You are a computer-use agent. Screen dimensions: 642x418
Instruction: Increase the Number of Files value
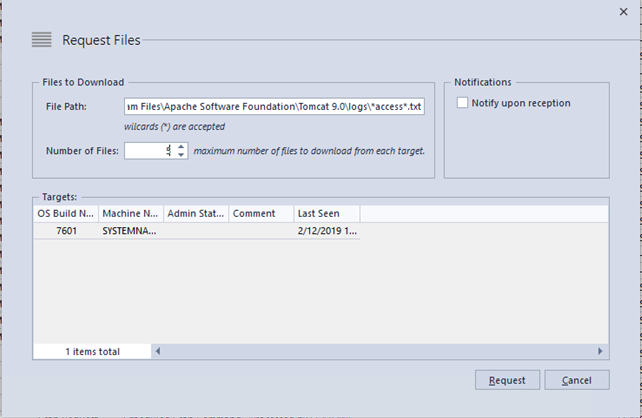tap(181, 146)
